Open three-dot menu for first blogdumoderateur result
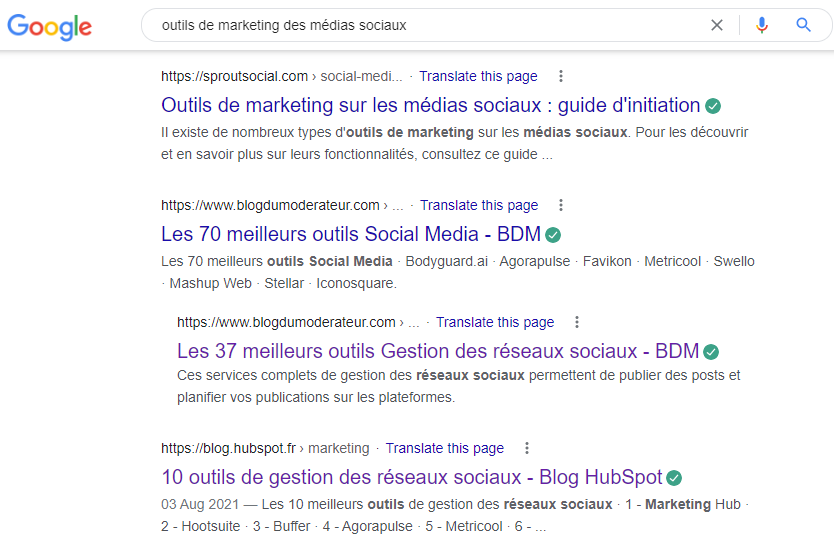This screenshot has width=834, height=545. click(x=561, y=205)
